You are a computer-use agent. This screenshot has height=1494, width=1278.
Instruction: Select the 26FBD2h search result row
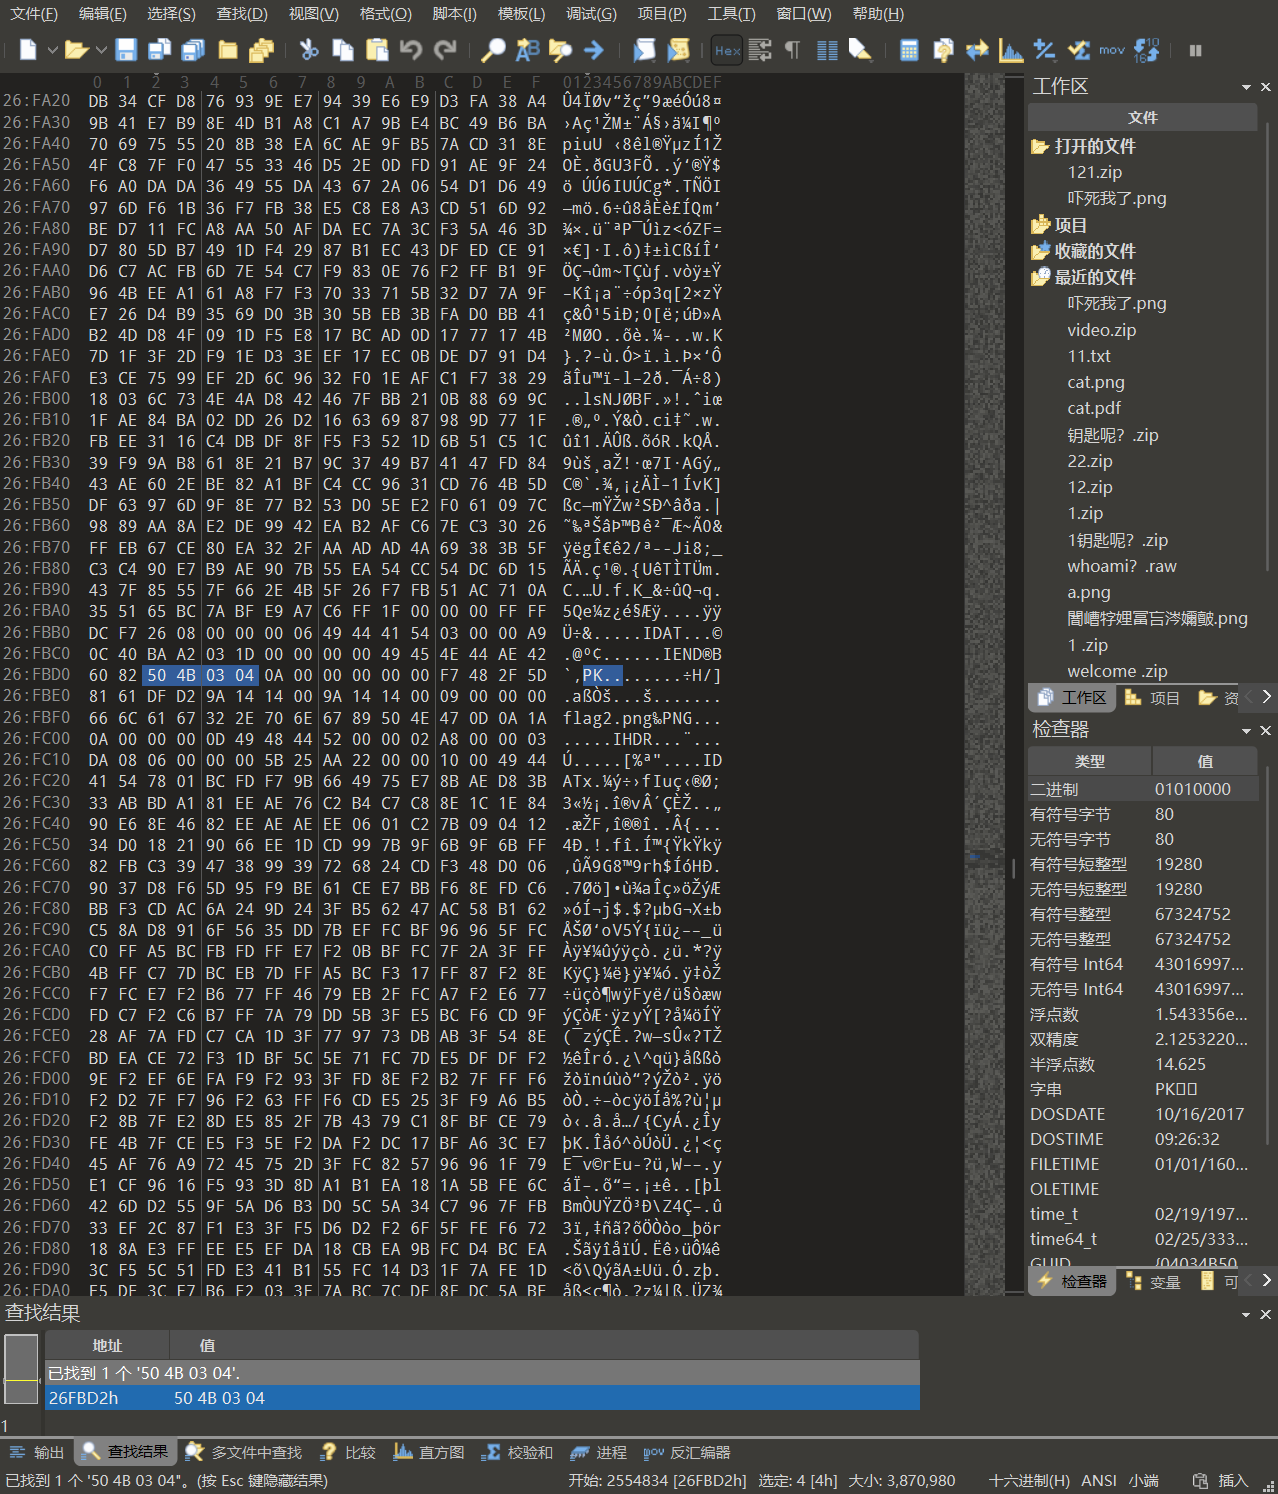[482, 1398]
